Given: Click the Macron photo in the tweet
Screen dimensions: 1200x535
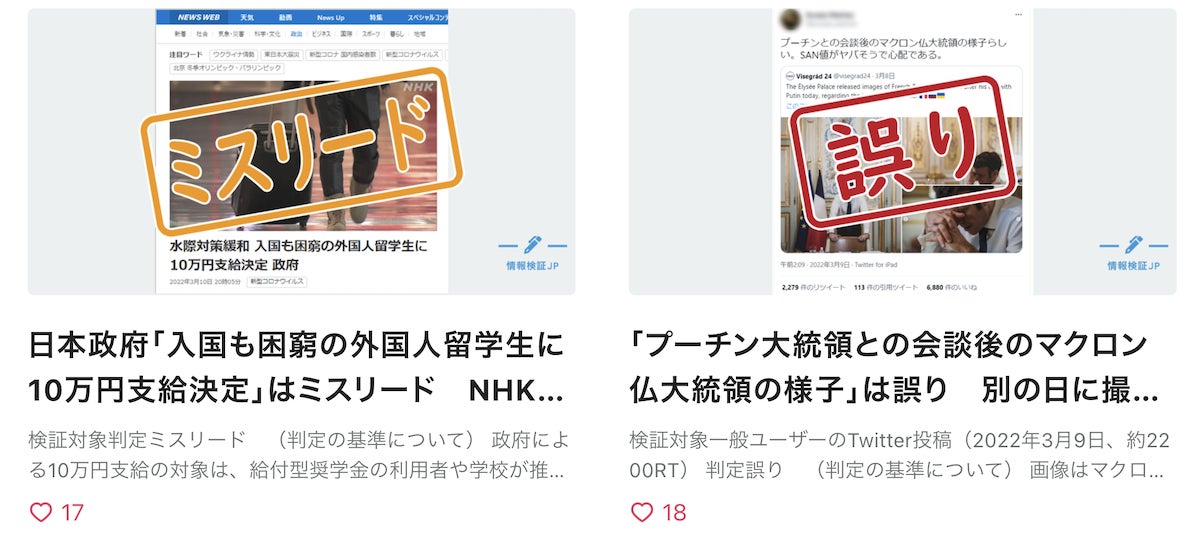Looking at the screenshot, I should coord(901,185).
